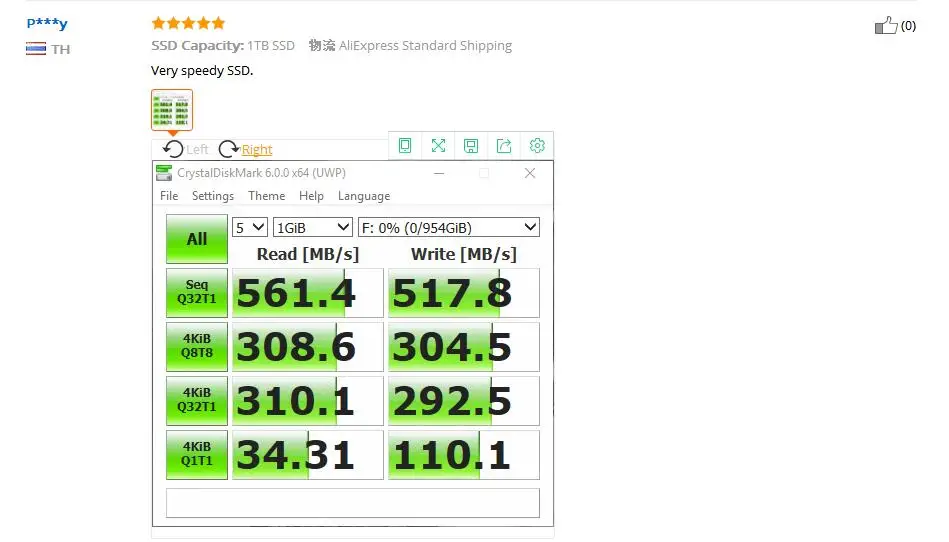Open the Theme menu
The width and height of the screenshot is (949, 542).
pos(266,196)
